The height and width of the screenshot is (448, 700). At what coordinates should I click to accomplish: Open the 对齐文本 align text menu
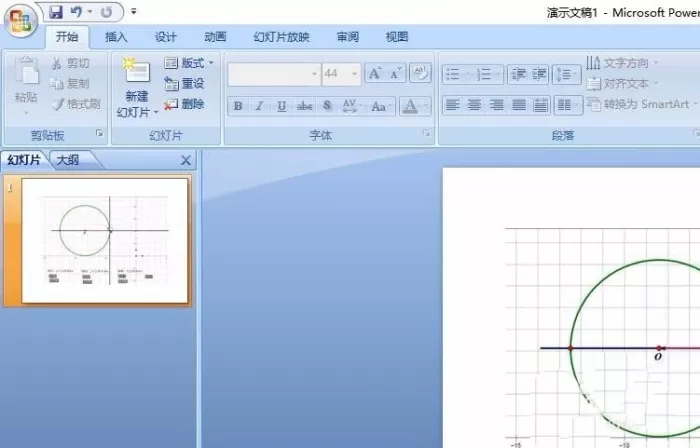(x=622, y=83)
